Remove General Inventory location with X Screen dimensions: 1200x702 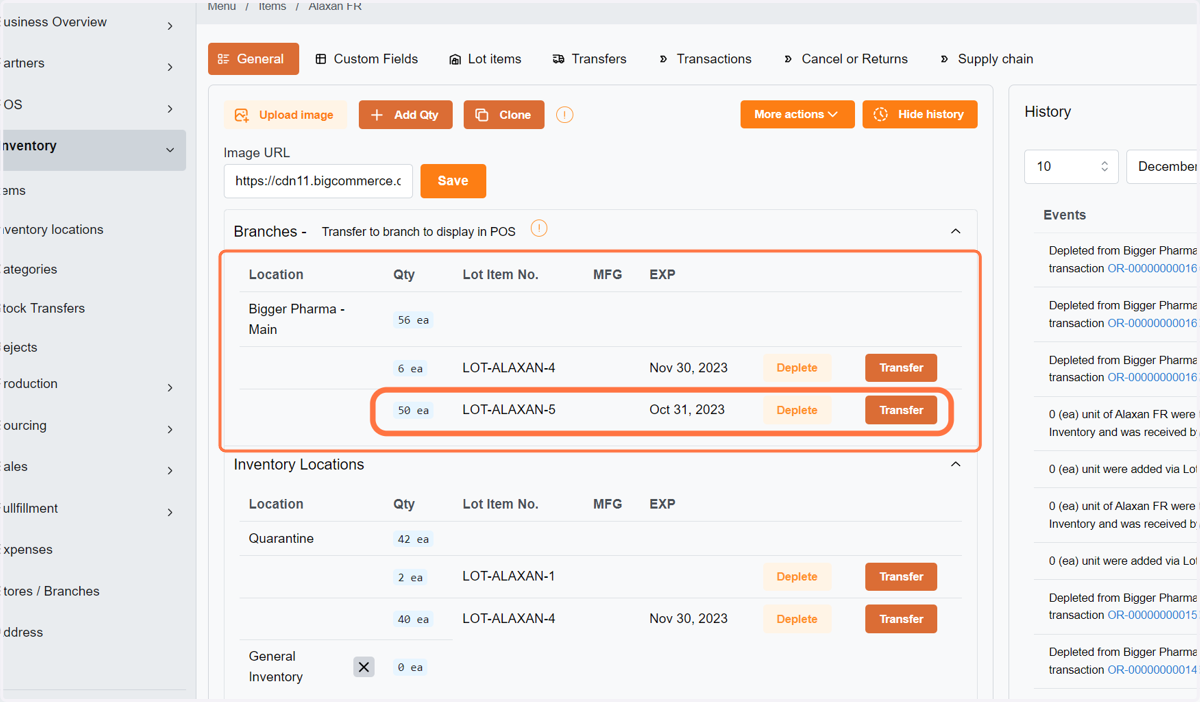[364, 667]
